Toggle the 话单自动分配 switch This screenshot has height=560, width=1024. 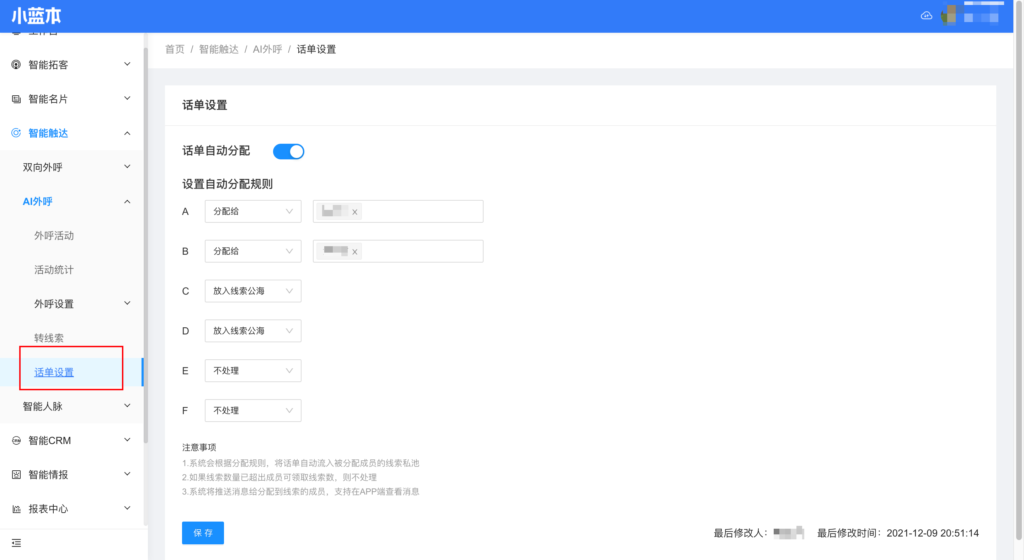coord(288,151)
